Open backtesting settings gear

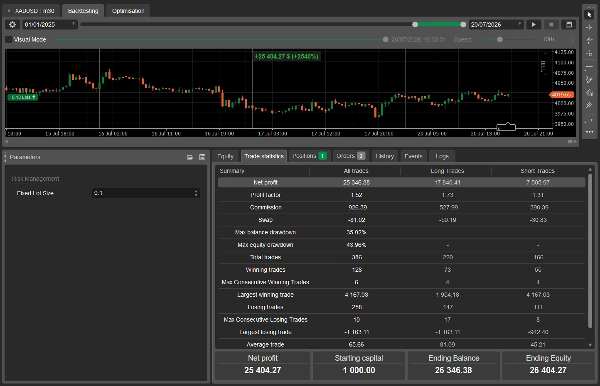[x=12, y=24]
